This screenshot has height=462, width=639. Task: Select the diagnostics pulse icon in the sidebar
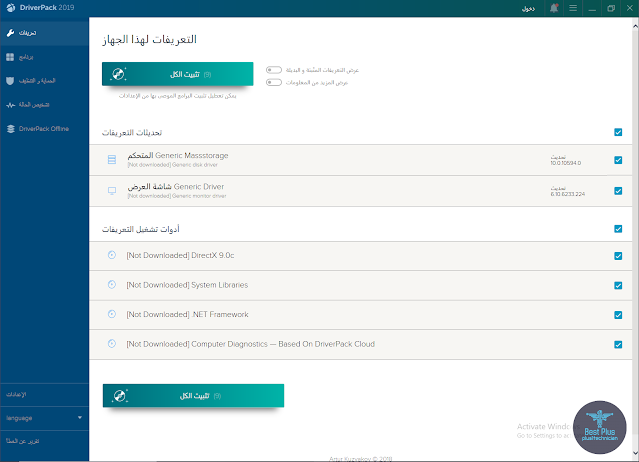coord(10,105)
